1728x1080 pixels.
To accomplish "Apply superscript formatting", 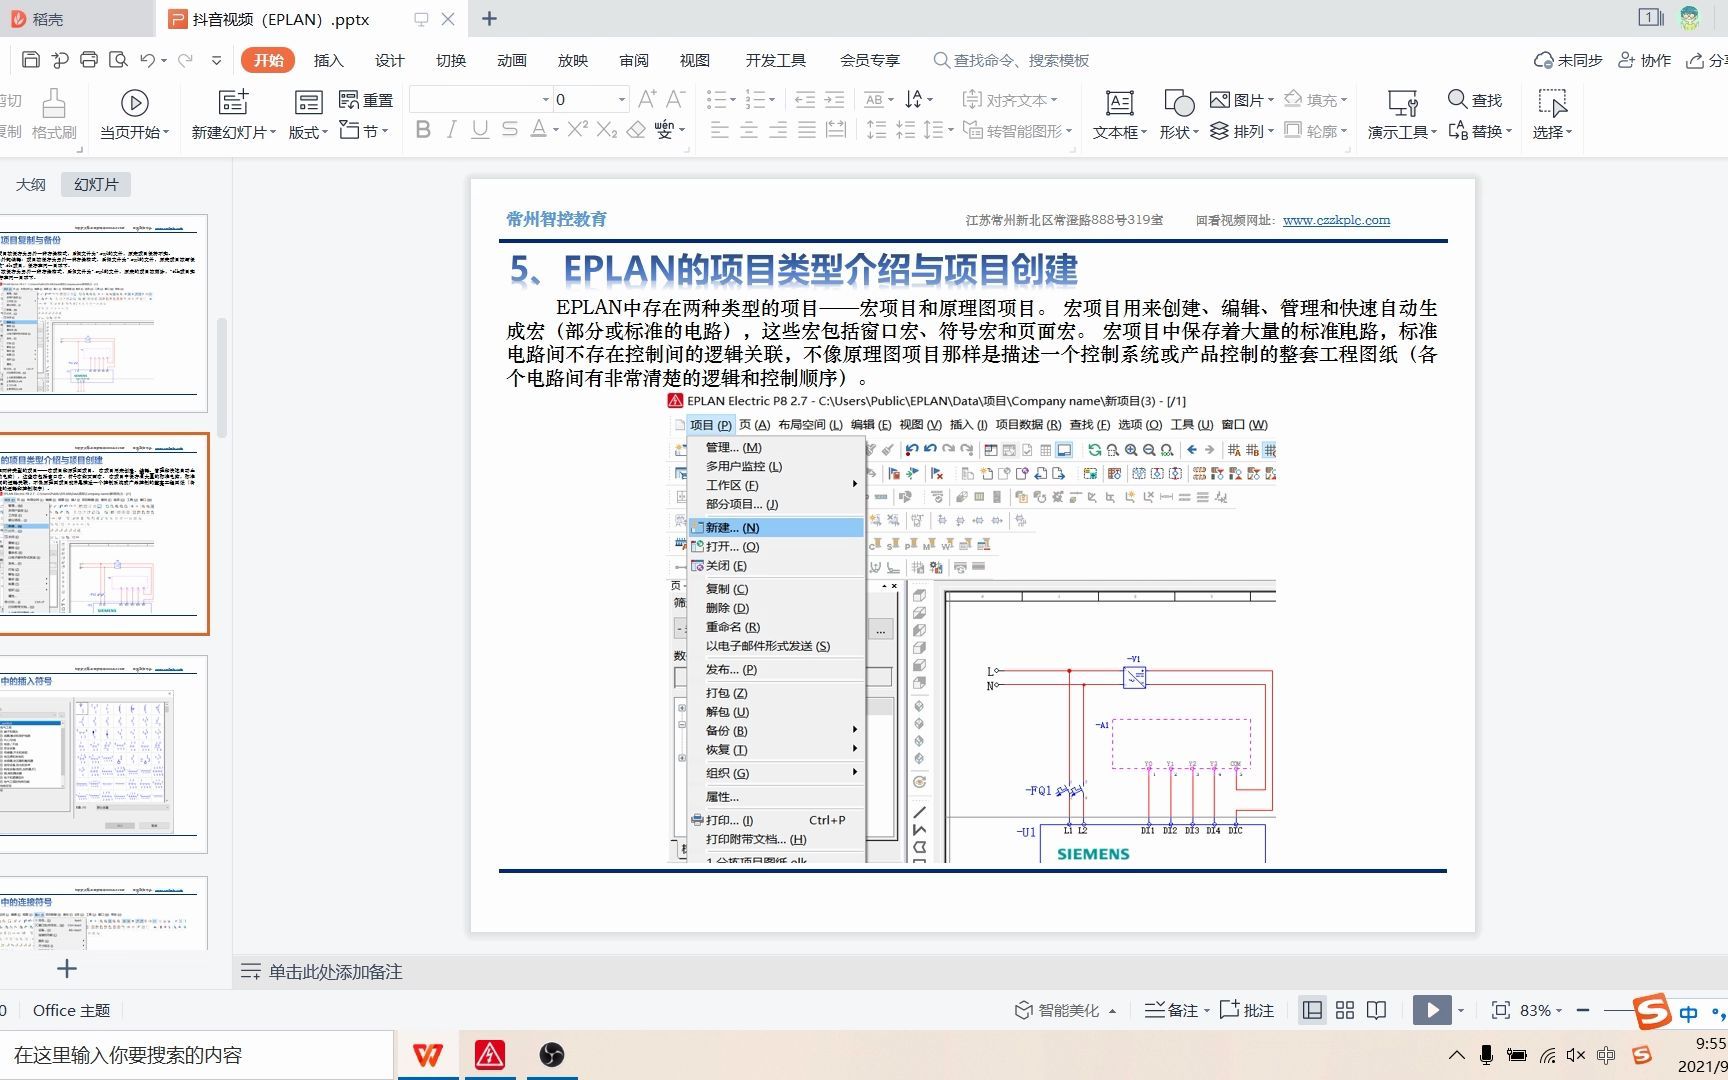I will point(577,130).
